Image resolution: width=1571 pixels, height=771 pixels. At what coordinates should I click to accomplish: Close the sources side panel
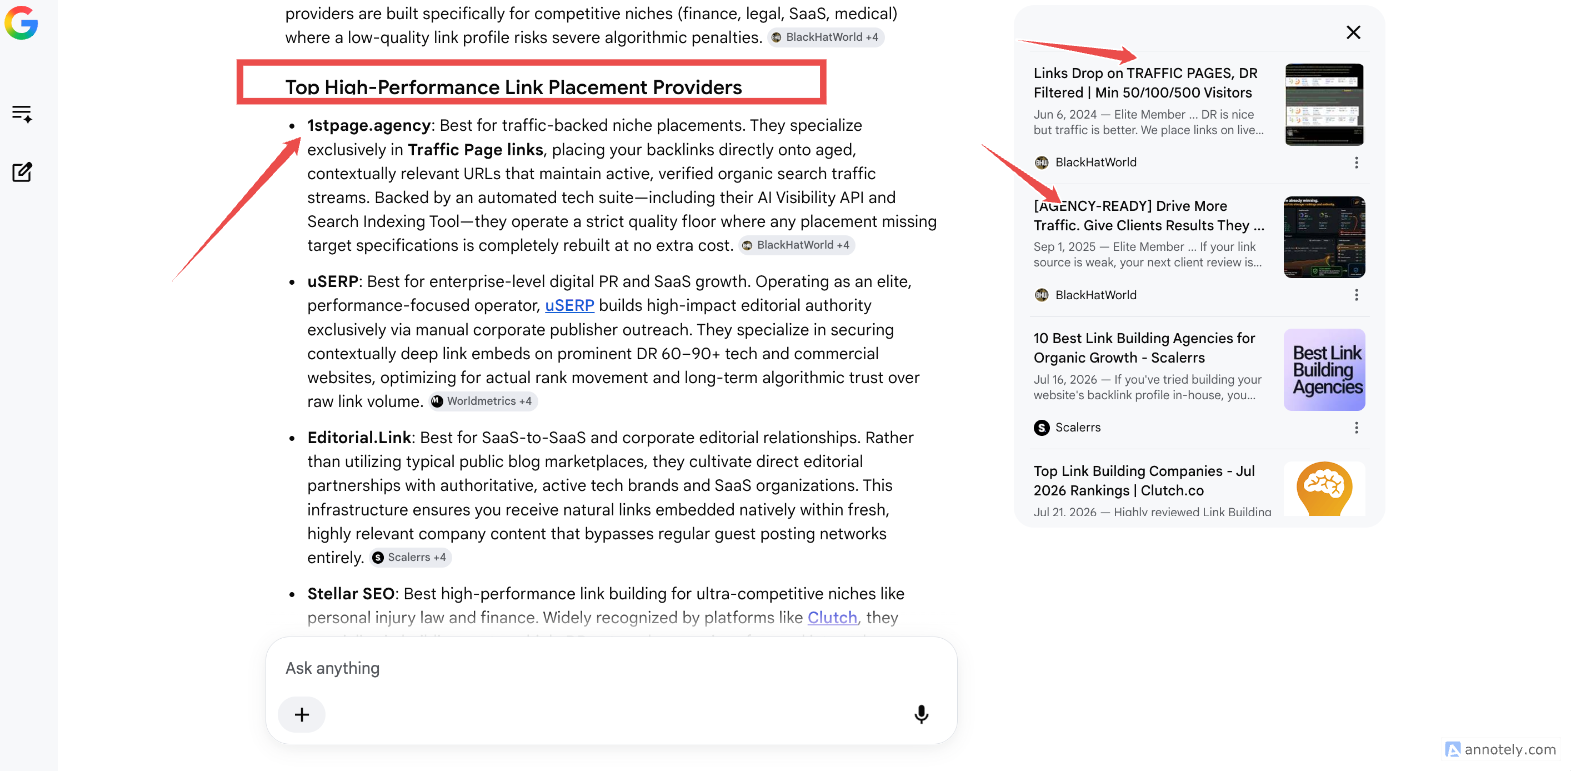1353,32
